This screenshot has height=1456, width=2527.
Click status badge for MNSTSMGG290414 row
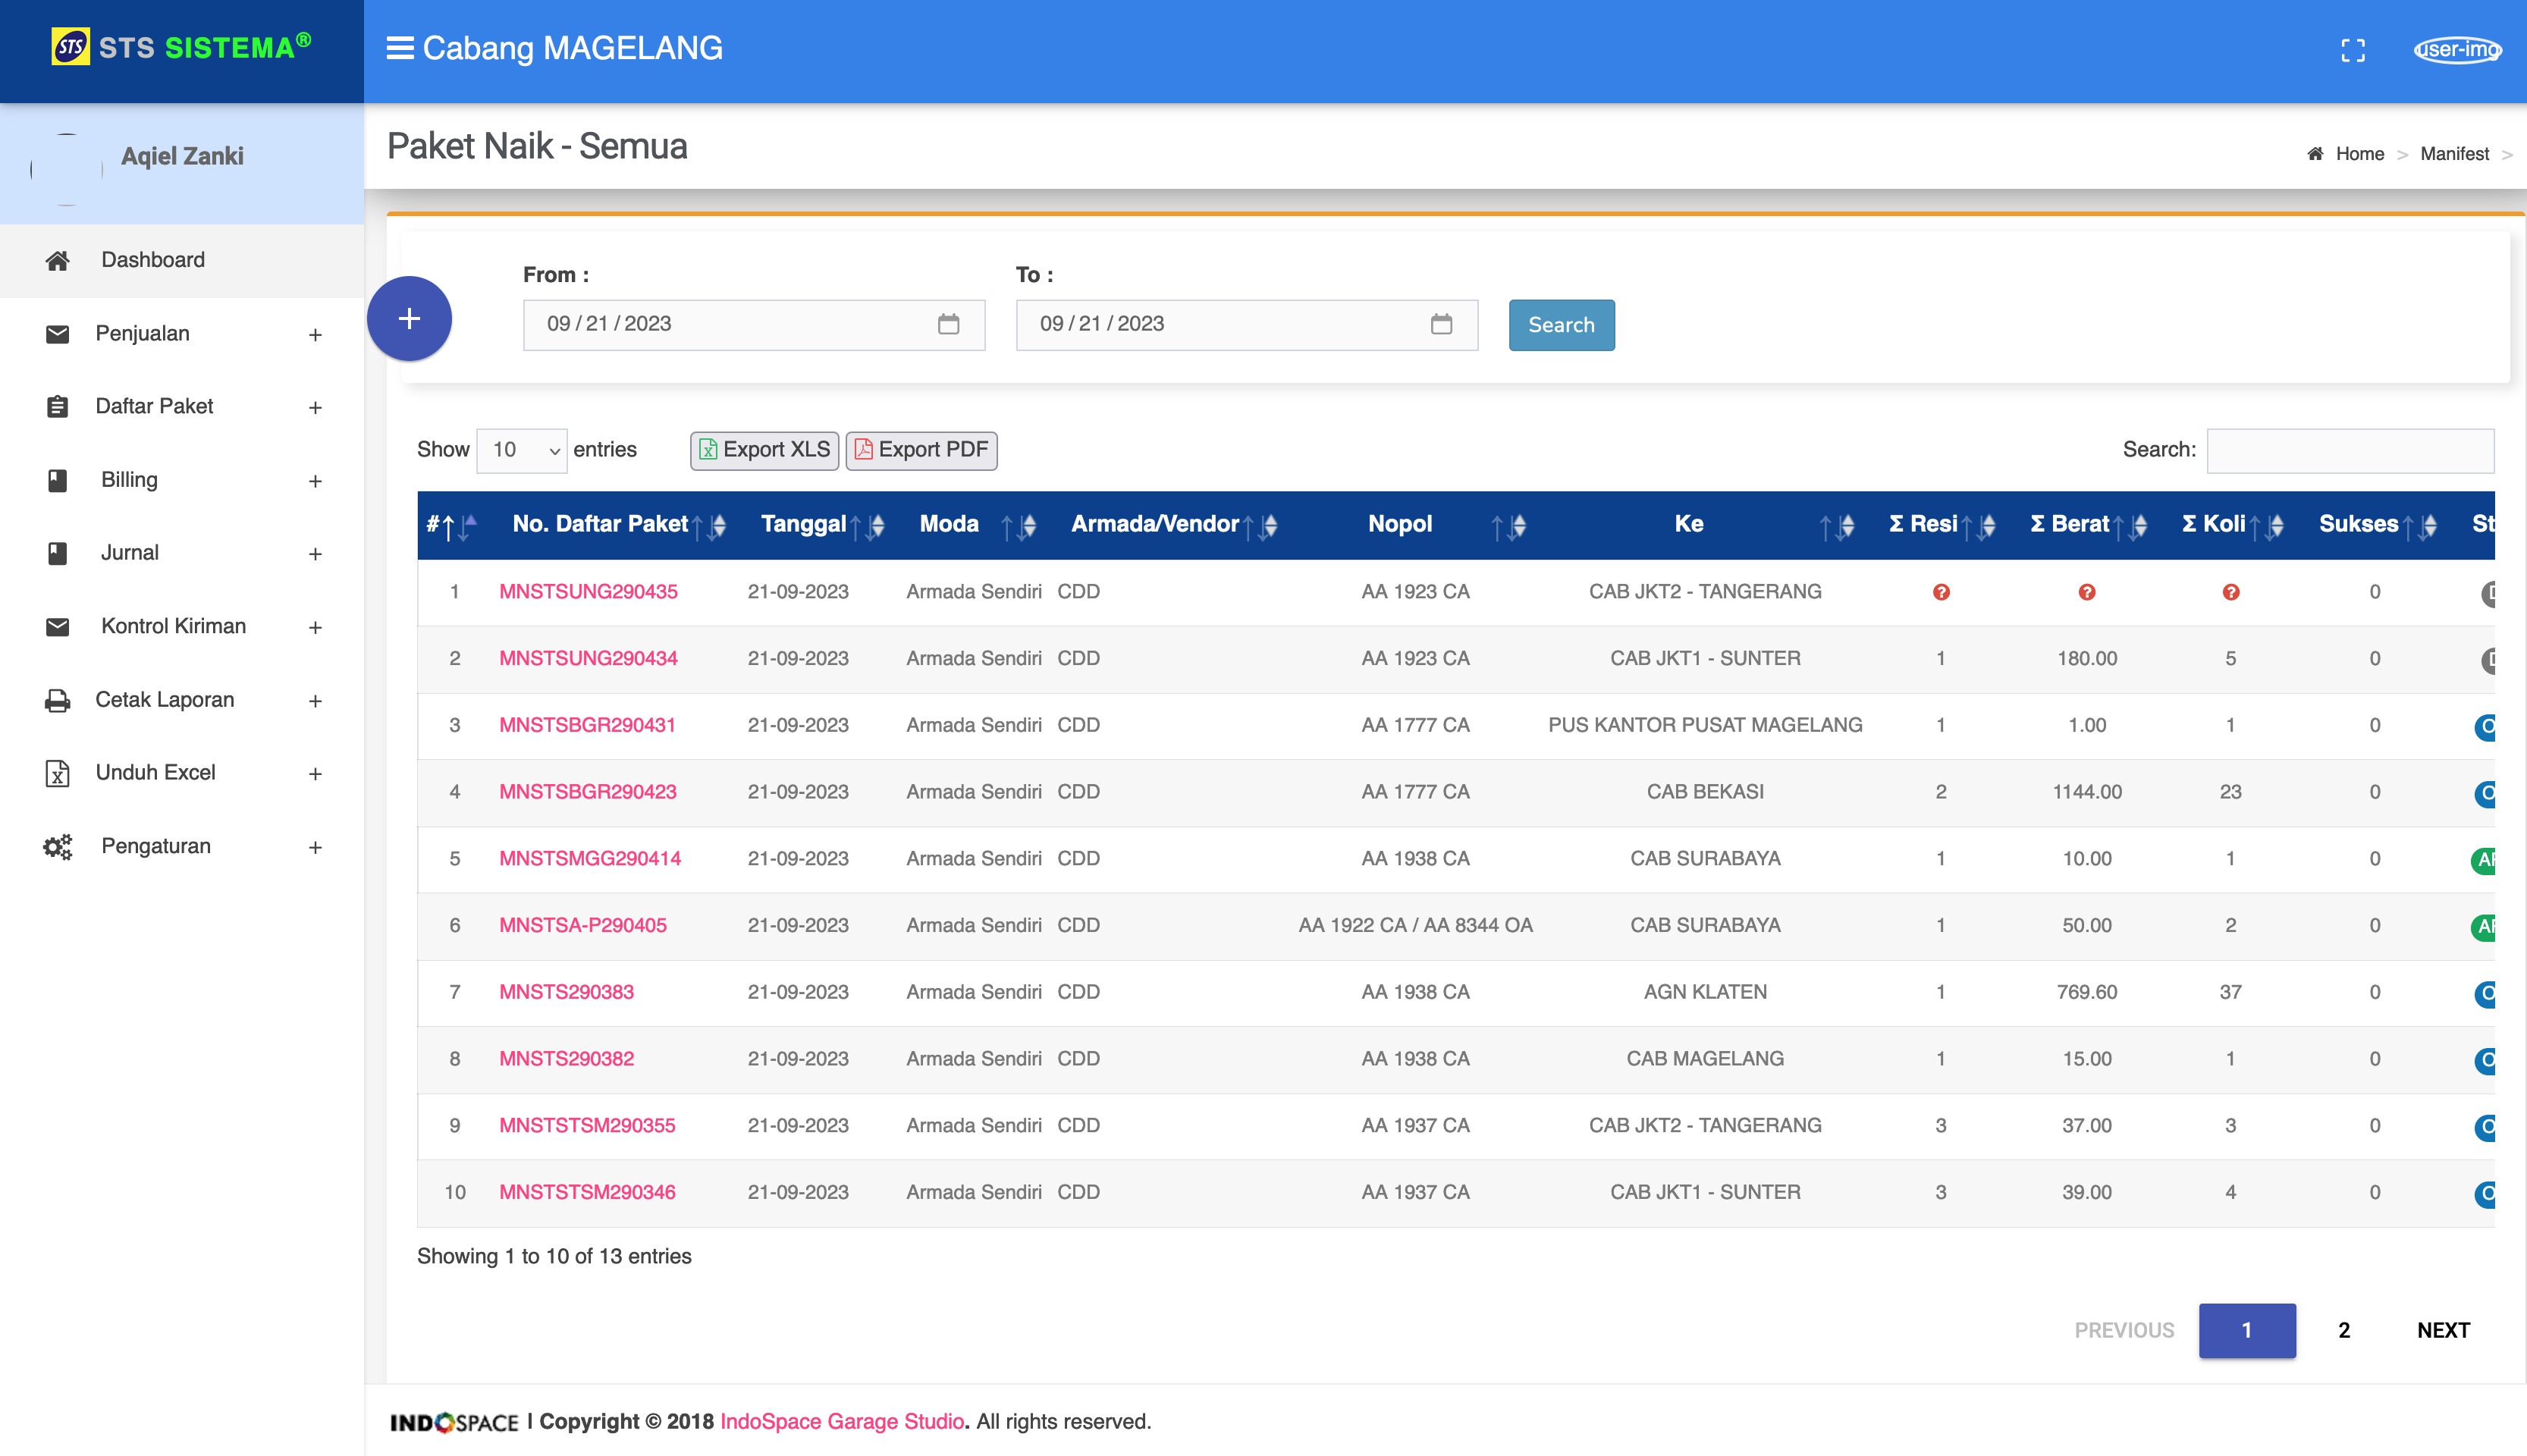[2483, 859]
